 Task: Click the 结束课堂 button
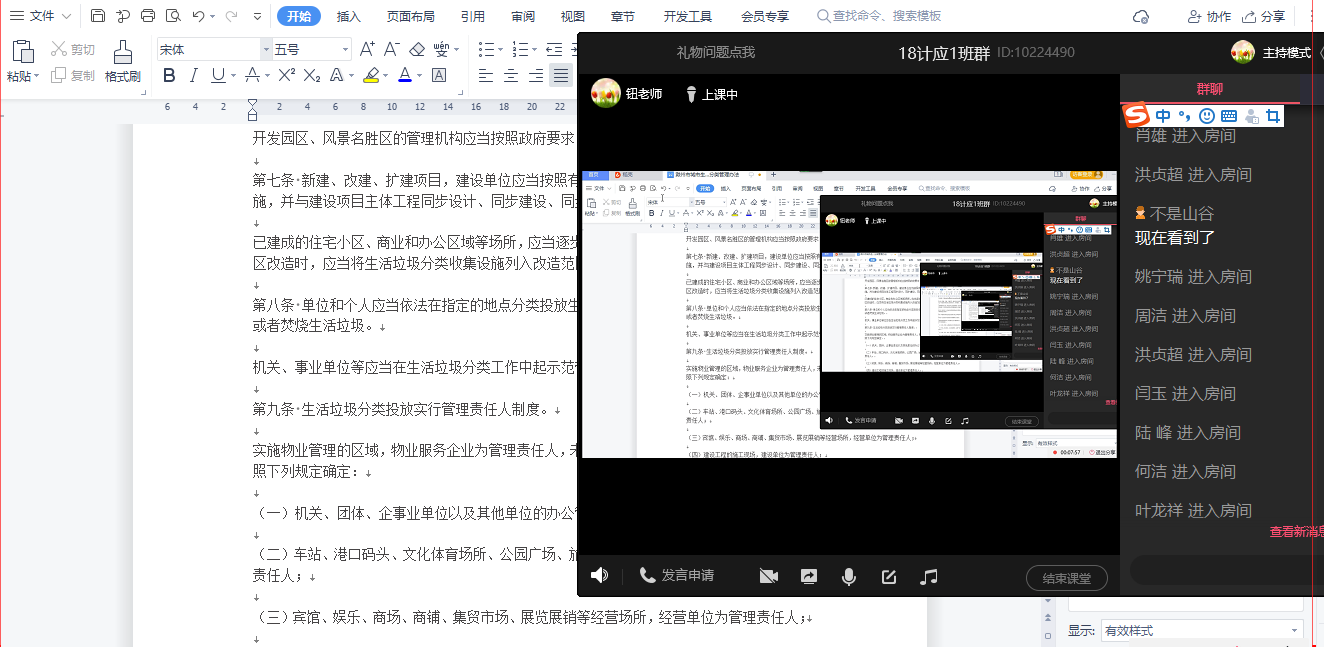point(1066,577)
